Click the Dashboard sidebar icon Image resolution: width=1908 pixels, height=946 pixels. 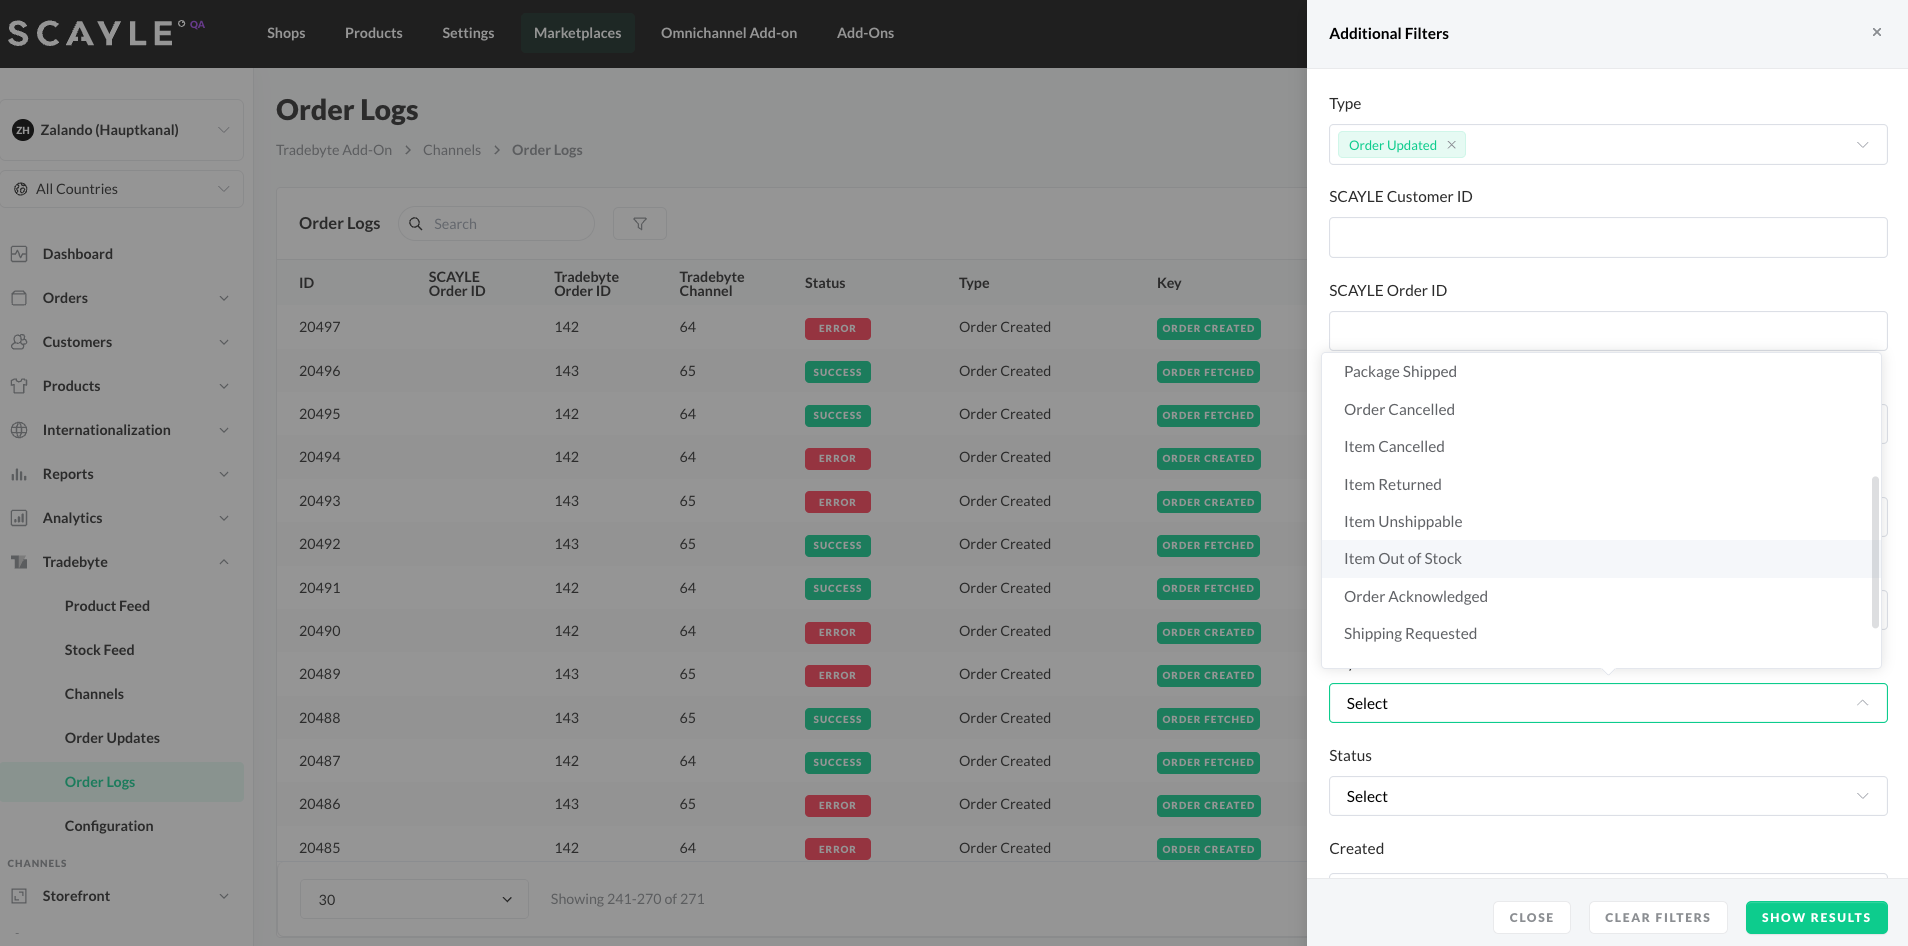pos(19,254)
